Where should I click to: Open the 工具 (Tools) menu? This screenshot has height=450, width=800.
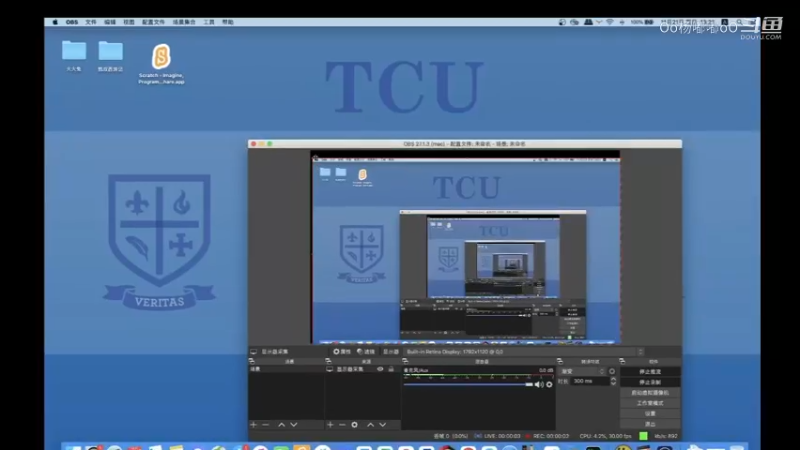209,22
